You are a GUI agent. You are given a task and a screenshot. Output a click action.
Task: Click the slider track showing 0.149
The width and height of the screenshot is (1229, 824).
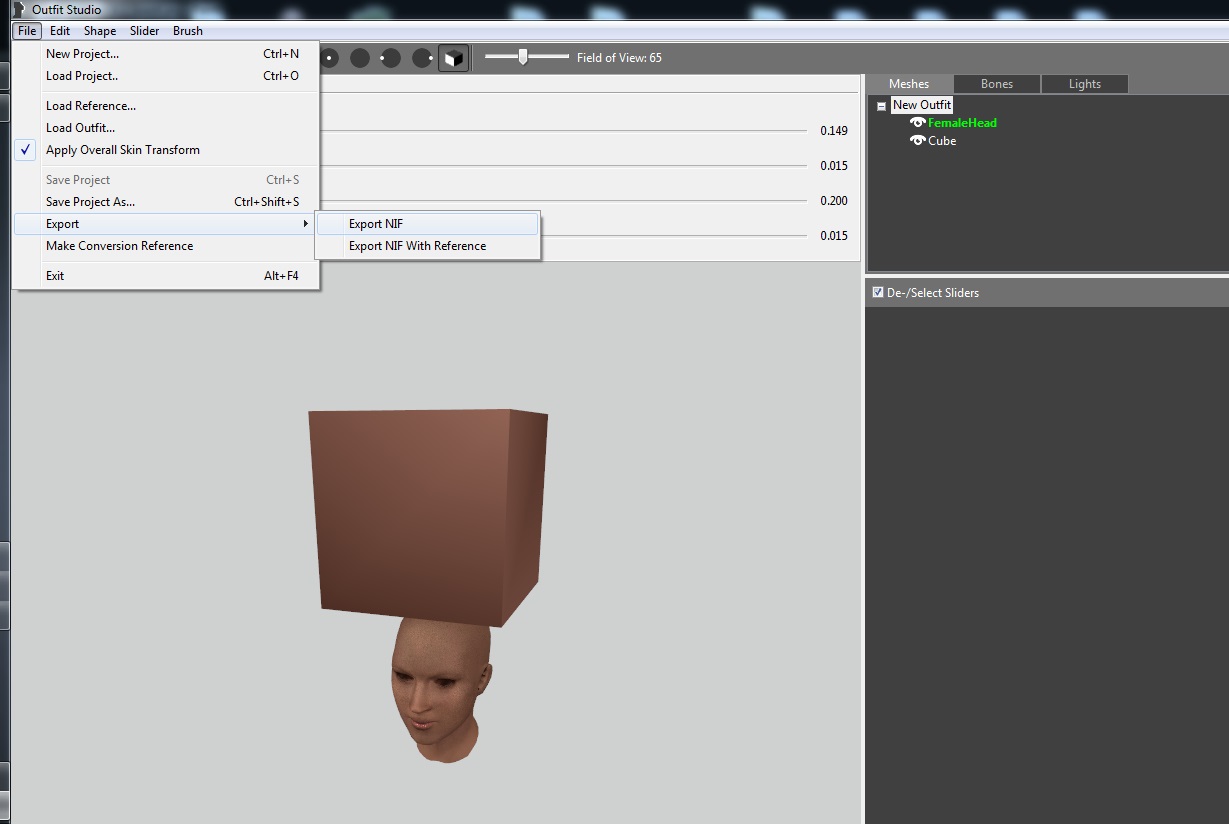564,131
